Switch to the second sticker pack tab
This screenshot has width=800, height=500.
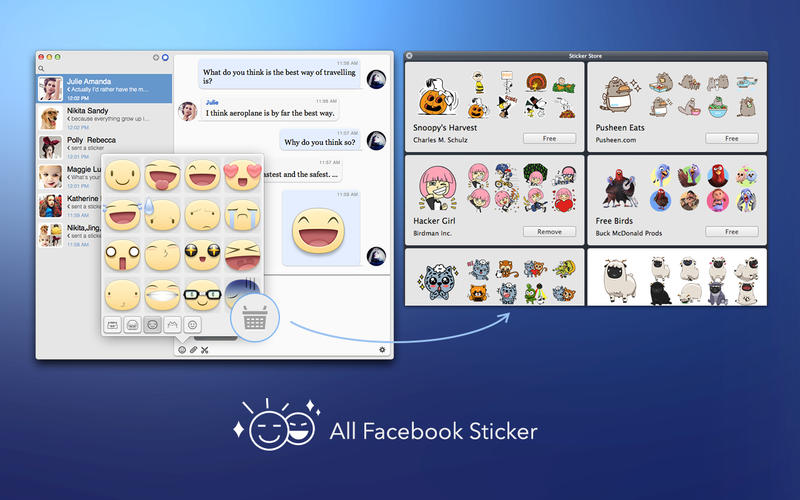pyautogui.click(x=132, y=324)
